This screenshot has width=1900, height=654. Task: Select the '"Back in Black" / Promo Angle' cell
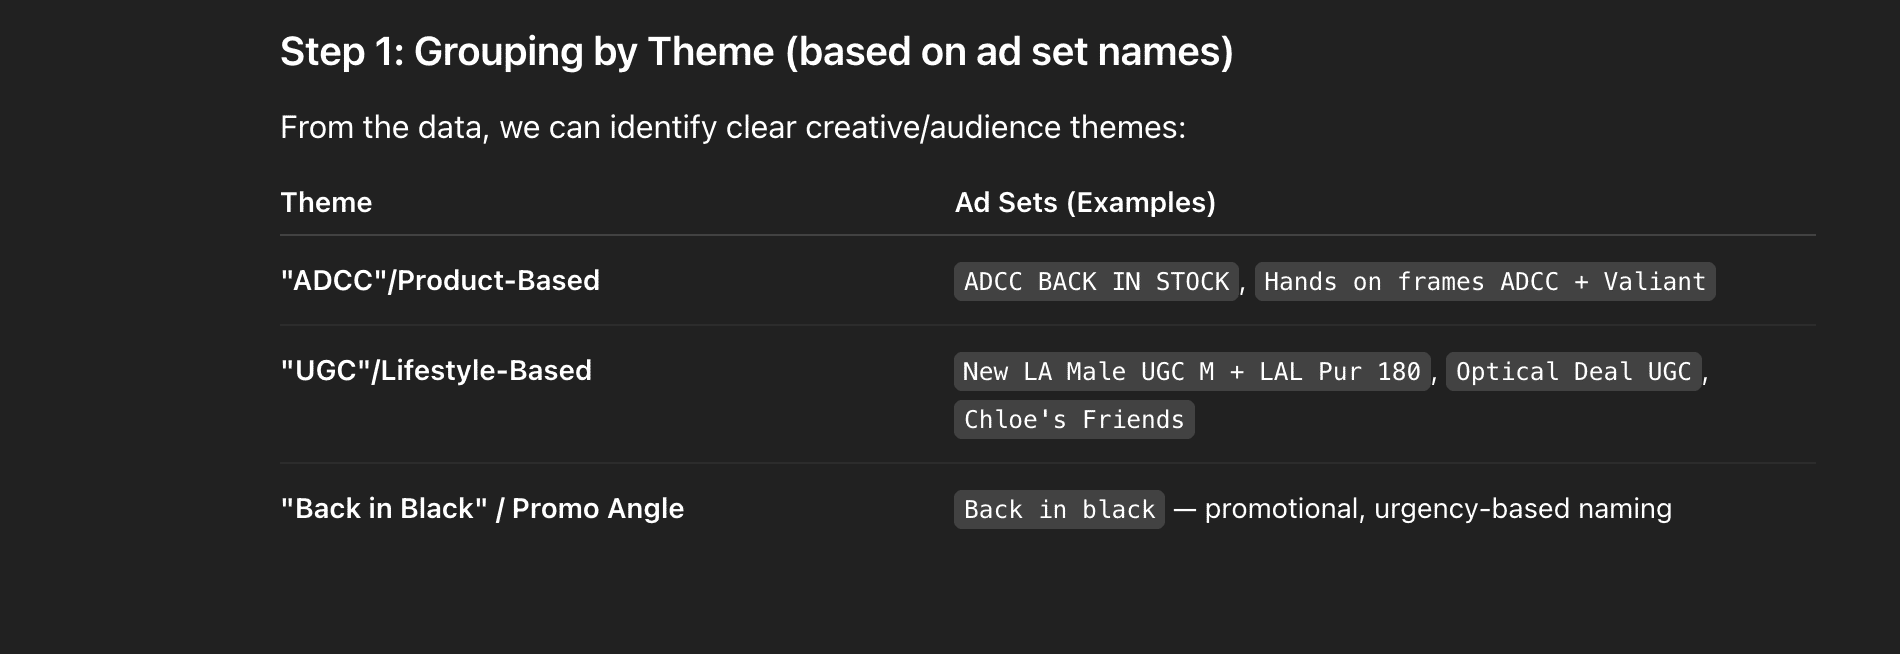482,509
